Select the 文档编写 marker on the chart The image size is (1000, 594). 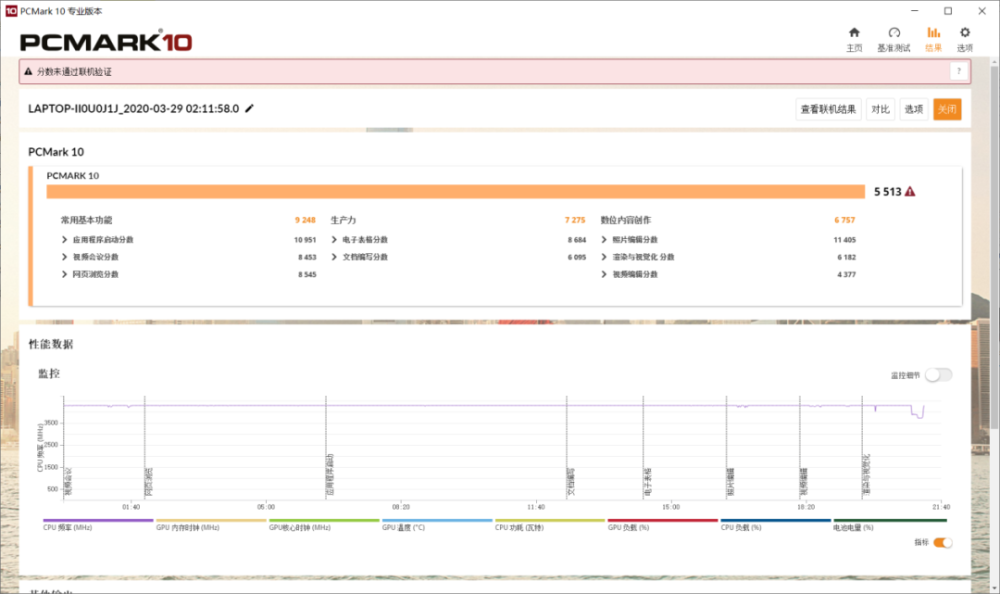571,482
